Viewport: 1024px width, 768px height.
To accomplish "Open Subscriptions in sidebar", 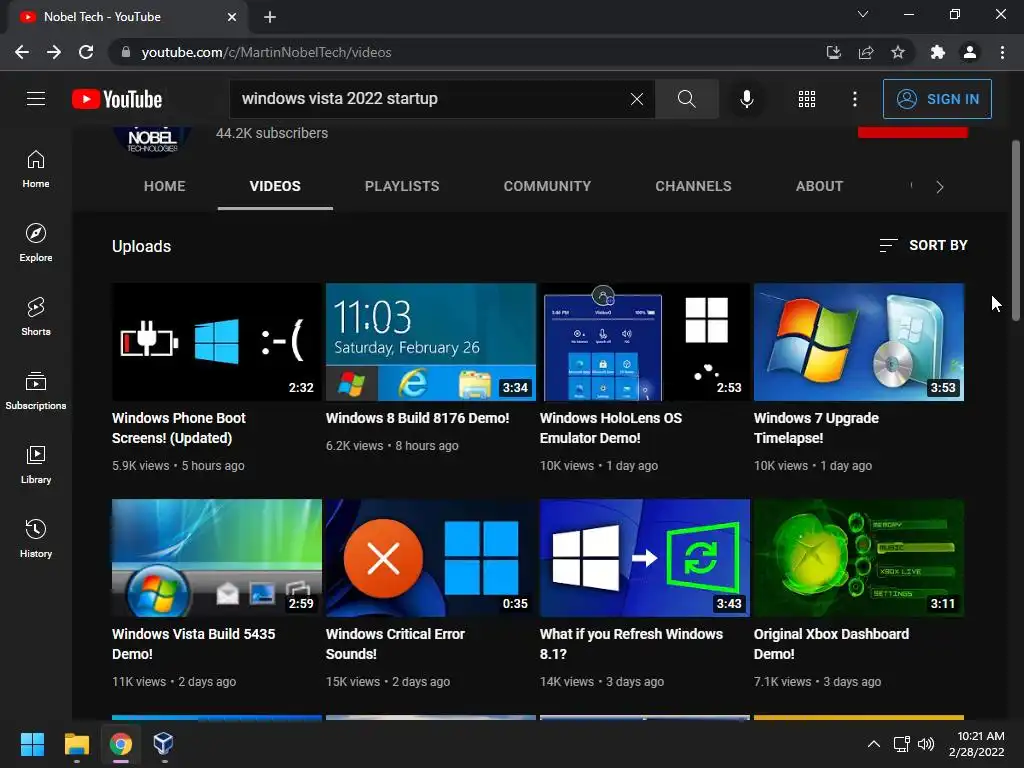I will (36, 391).
